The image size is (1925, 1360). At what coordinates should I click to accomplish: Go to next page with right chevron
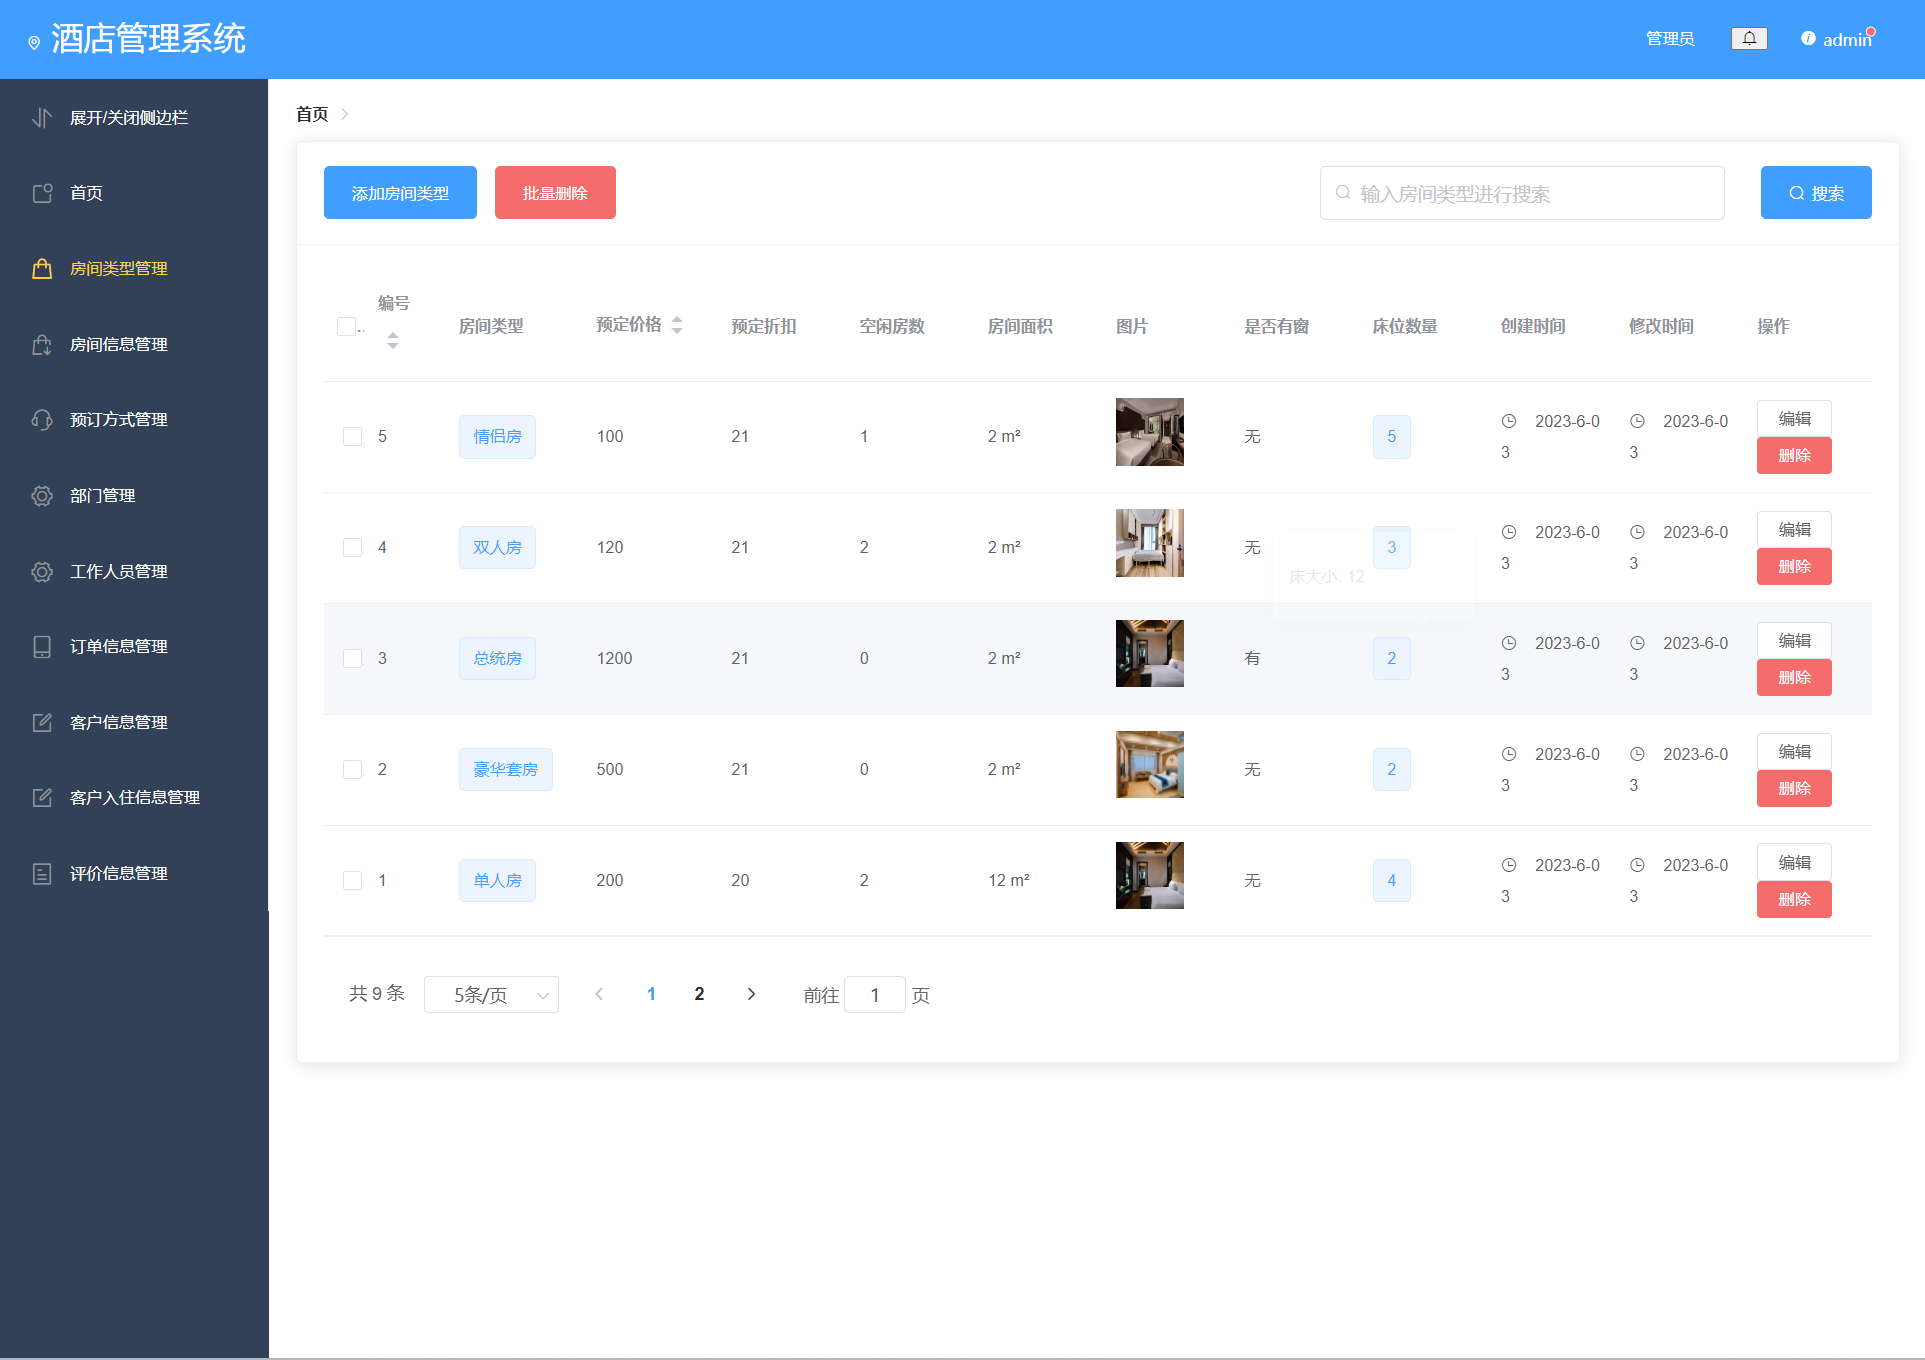pyautogui.click(x=751, y=994)
